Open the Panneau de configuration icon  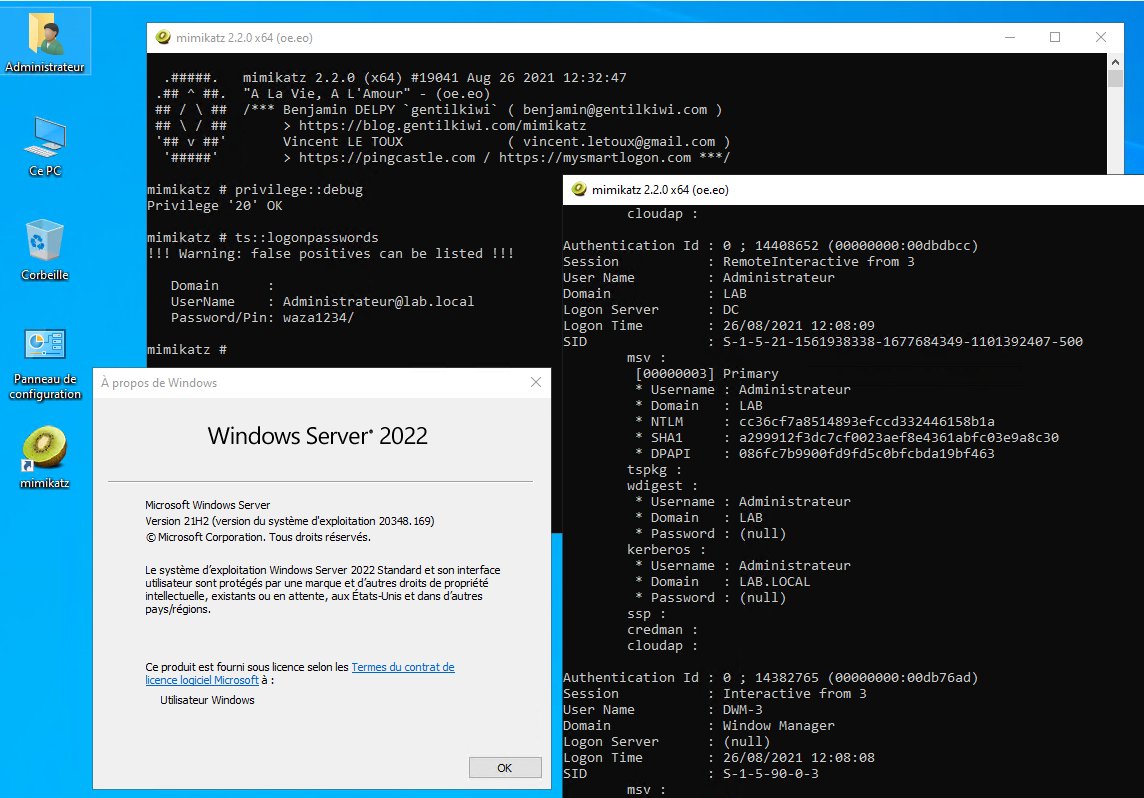point(45,363)
